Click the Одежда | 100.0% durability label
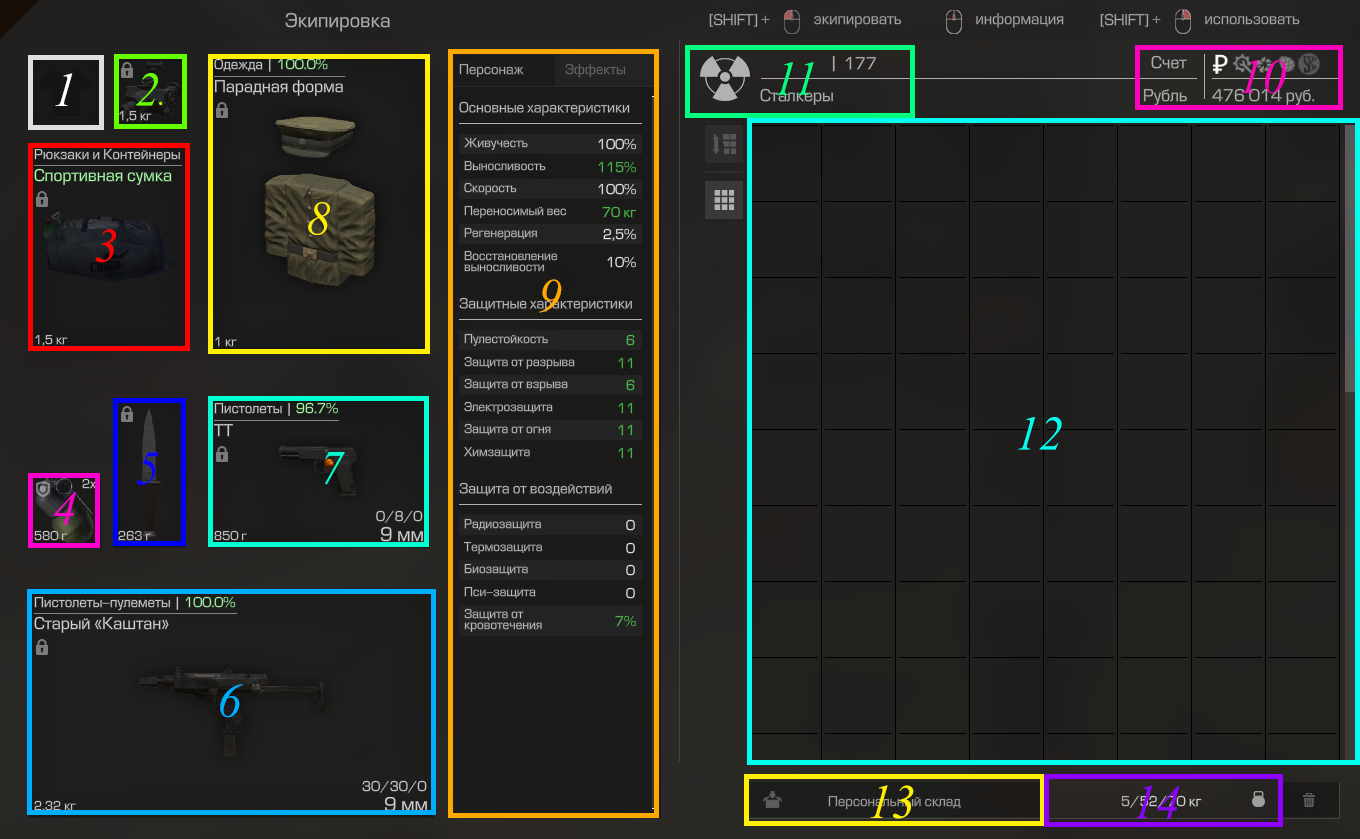Image resolution: width=1360 pixels, height=839 pixels. 271,64
